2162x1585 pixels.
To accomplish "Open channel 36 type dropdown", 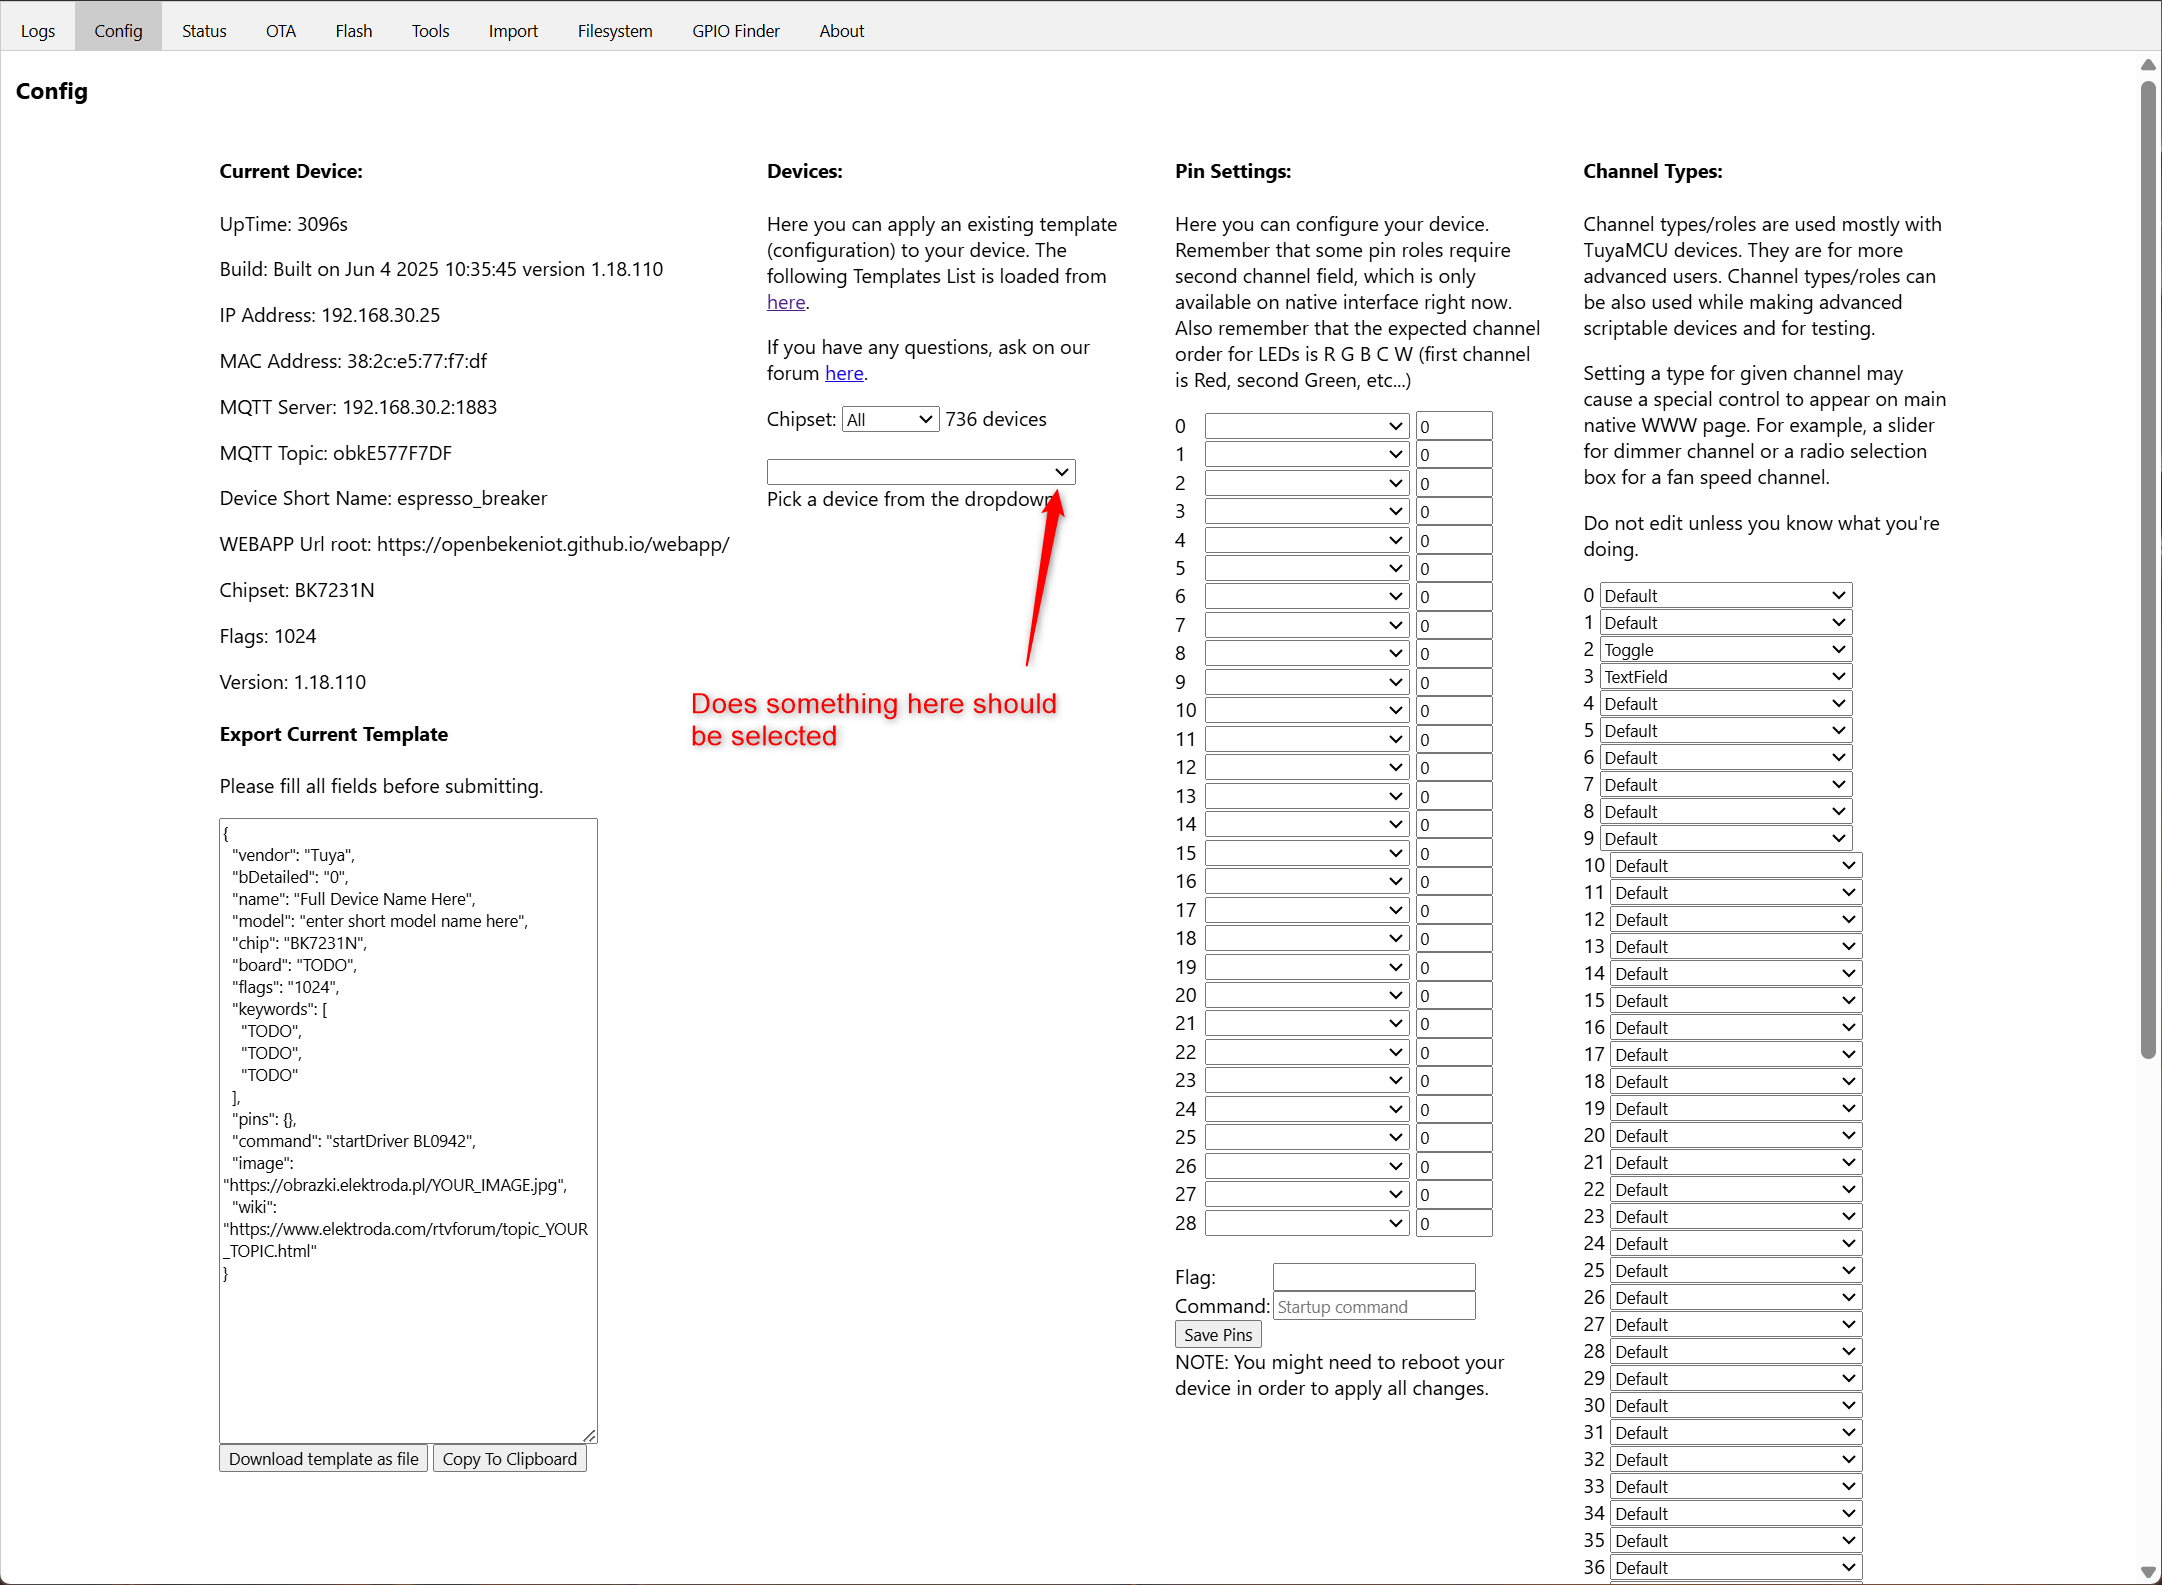I will click(1736, 1568).
